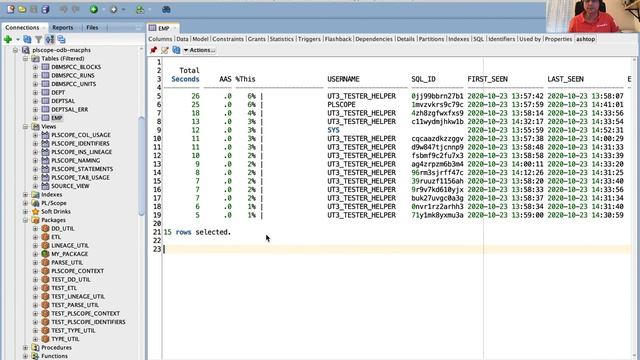640x360 pixels.
Task: Open the Identifiers sub-tab
Action: (502, 39)
